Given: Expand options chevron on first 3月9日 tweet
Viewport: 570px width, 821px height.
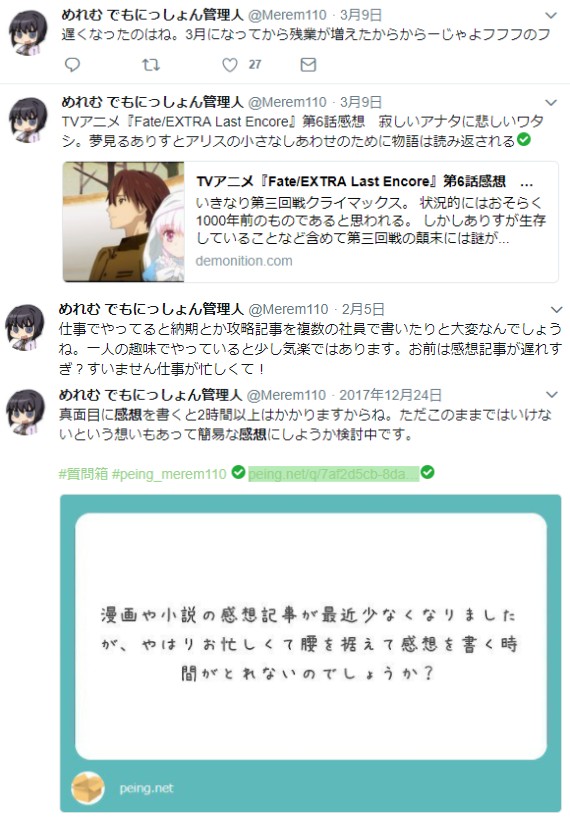Looking at the screenshot, I should pyautogui.click(x=551, y=16).
